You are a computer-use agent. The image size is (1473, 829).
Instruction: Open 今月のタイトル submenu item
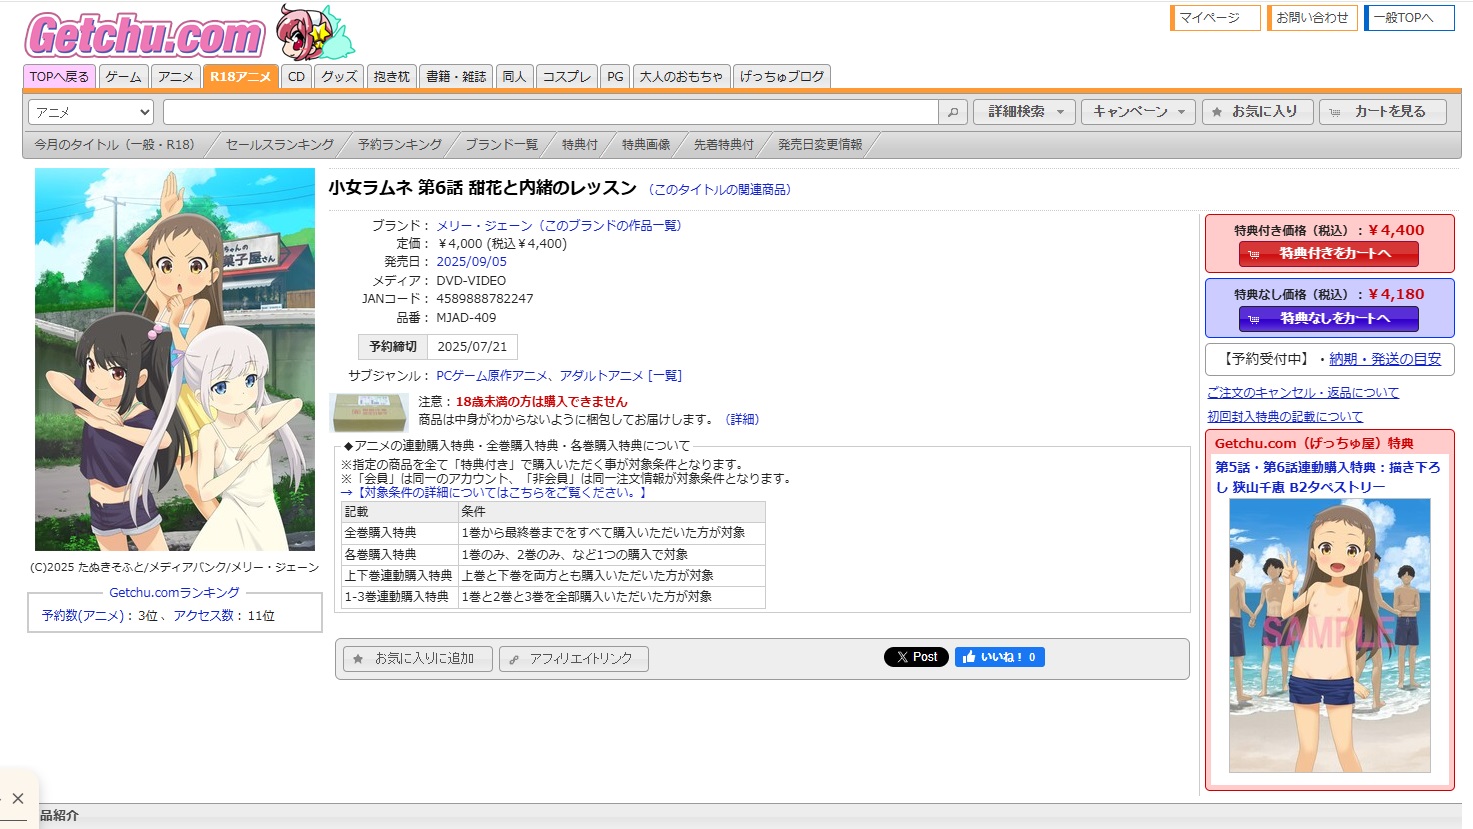coord(114,145)
